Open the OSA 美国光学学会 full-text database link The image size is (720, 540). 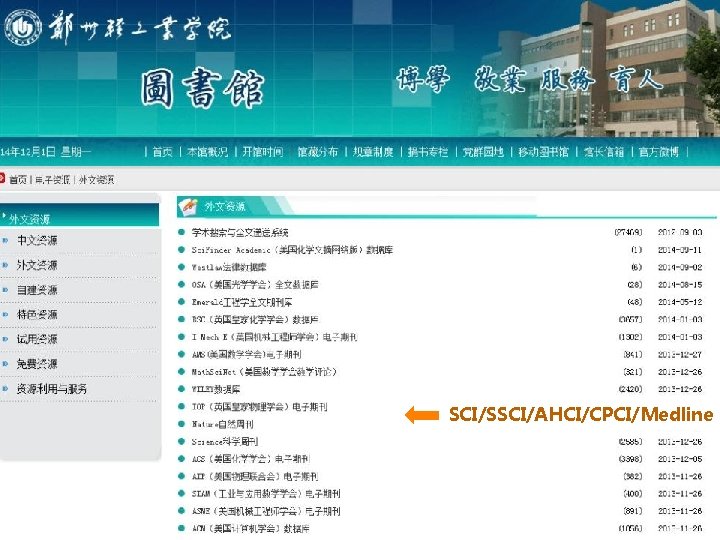click(255, 285)
